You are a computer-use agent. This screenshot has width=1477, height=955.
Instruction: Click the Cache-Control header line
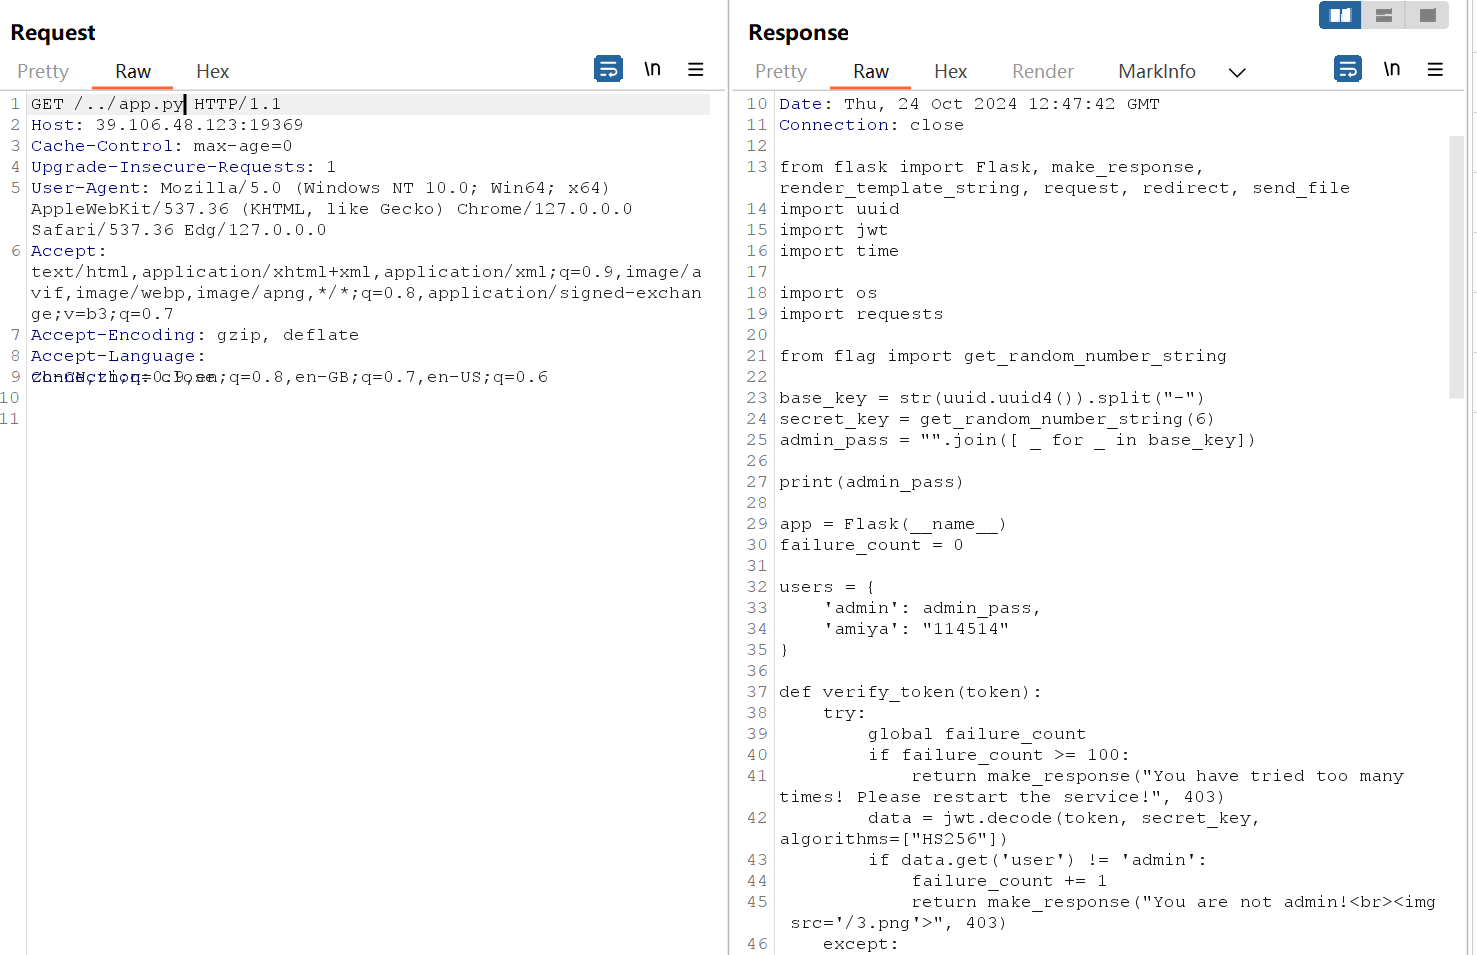162,146
